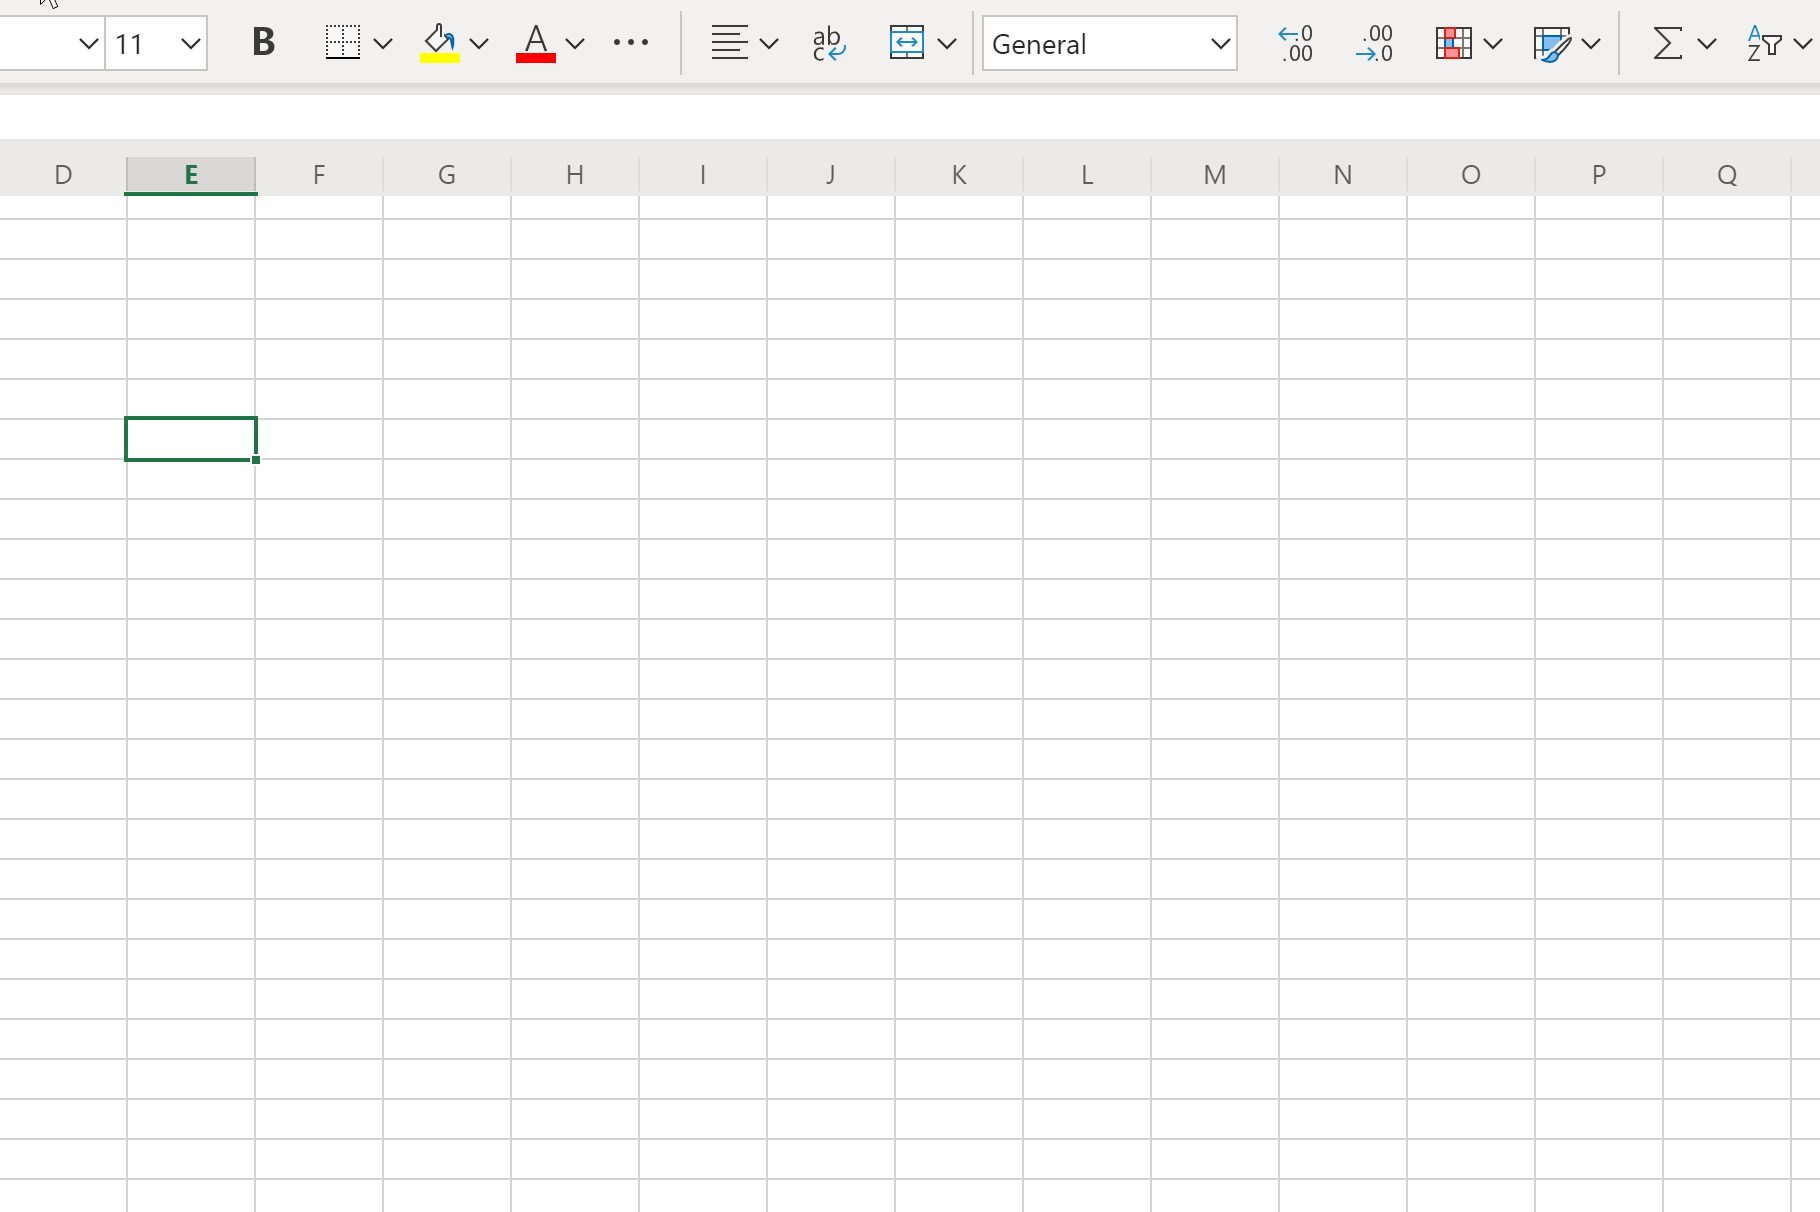
Task: Click the AutoSum sigma icon
Action: pyautogui.click(x=1667, y=43)
